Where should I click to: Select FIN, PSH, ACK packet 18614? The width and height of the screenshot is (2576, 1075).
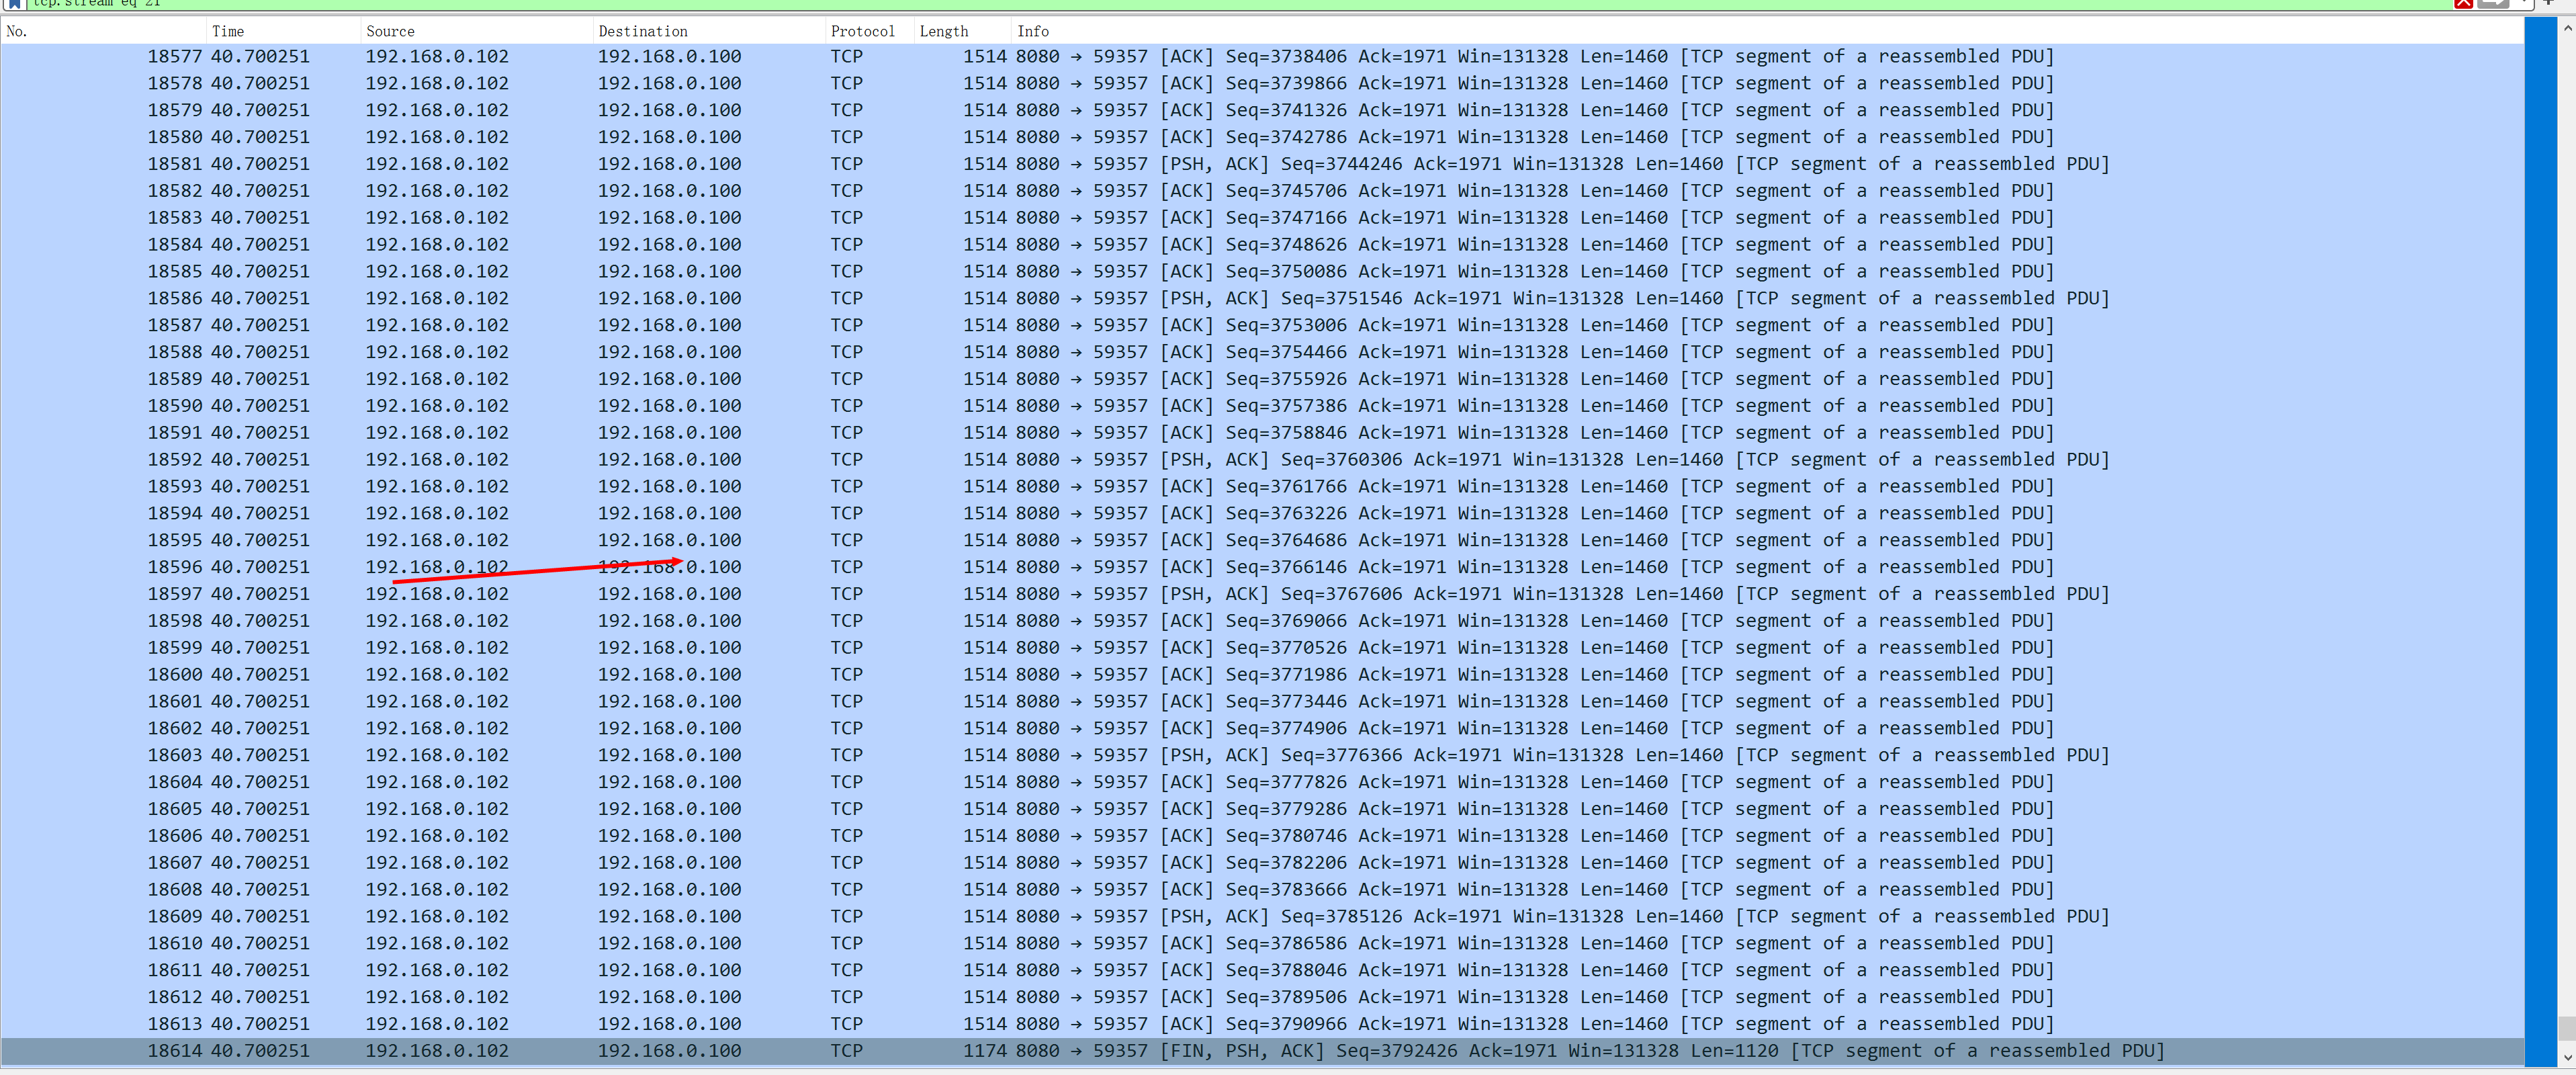pos(1262,1051)
